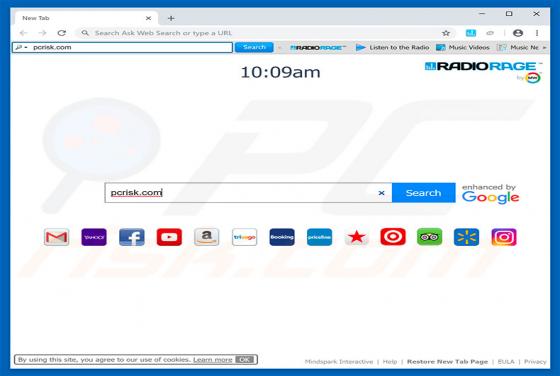The image size is (560, 376).
Task: Open the Gmail shortcut icon
Action: (56, 237)
